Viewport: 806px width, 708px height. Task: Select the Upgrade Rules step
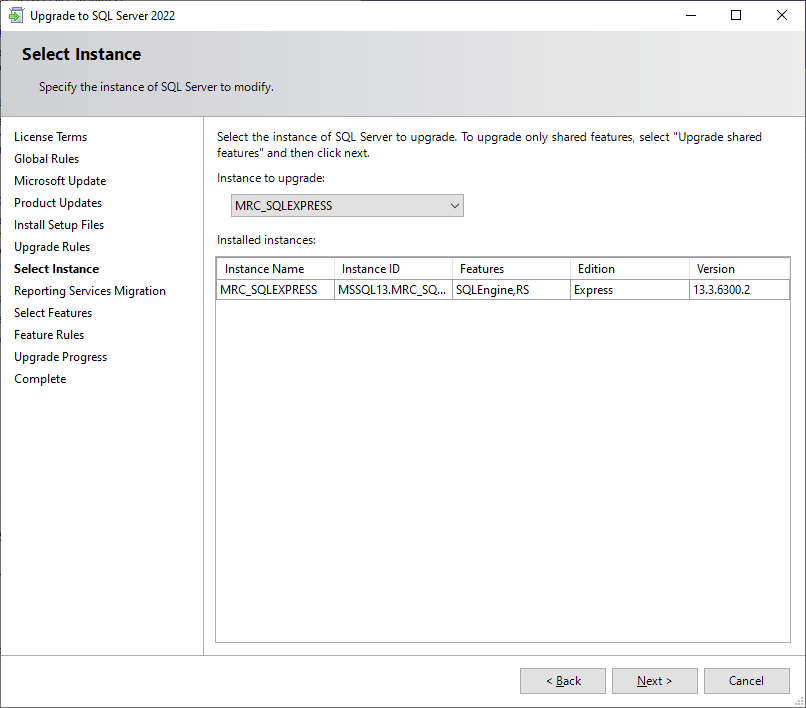pos(52,247)
